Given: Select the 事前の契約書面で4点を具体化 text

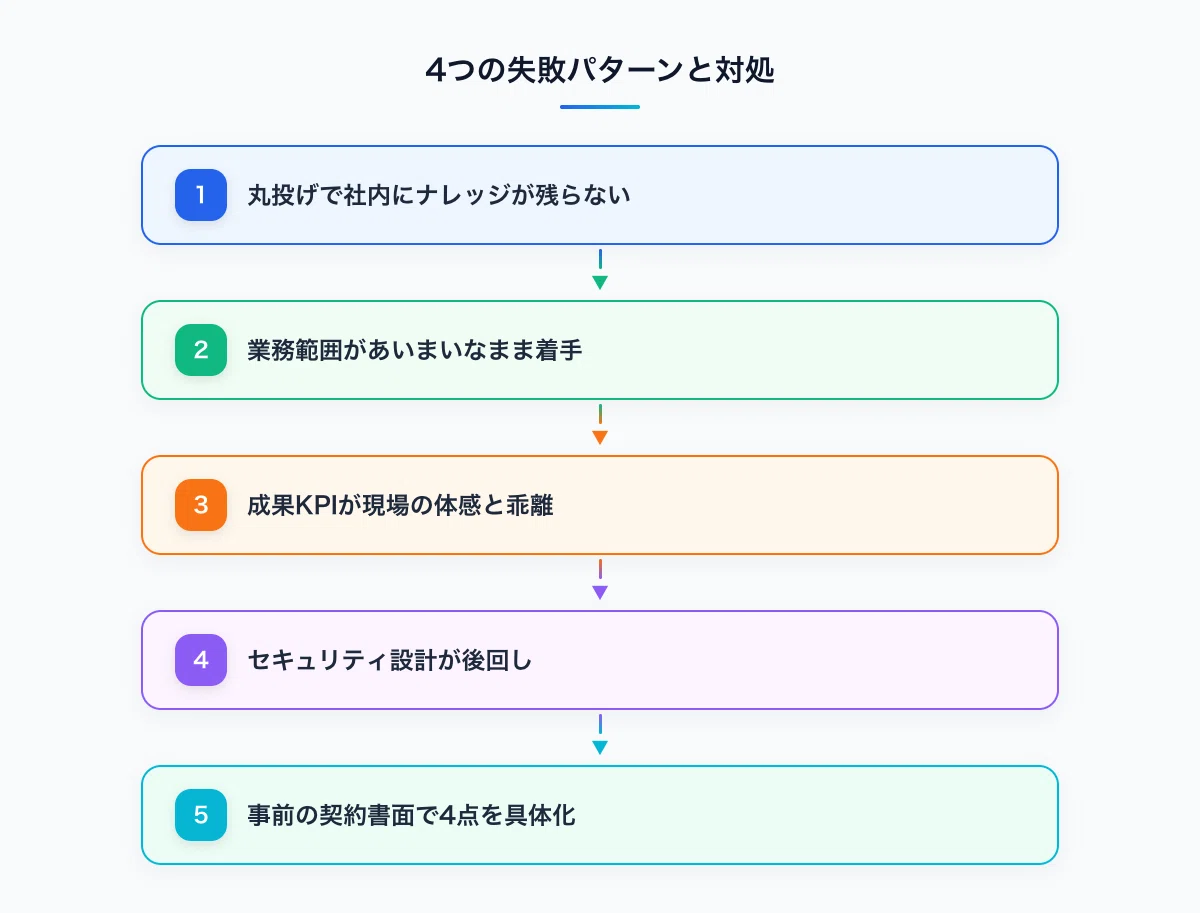Looking at the screenshot, I should (x=412, y=815).
